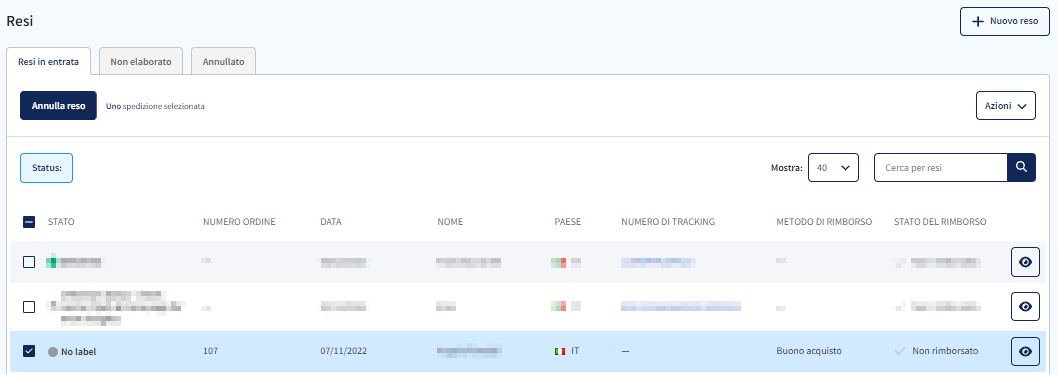The width and height of the screenshot is (1058, 374).
Task: Sort by the Numero ordine column header
Action: click(x=240, y=221)
